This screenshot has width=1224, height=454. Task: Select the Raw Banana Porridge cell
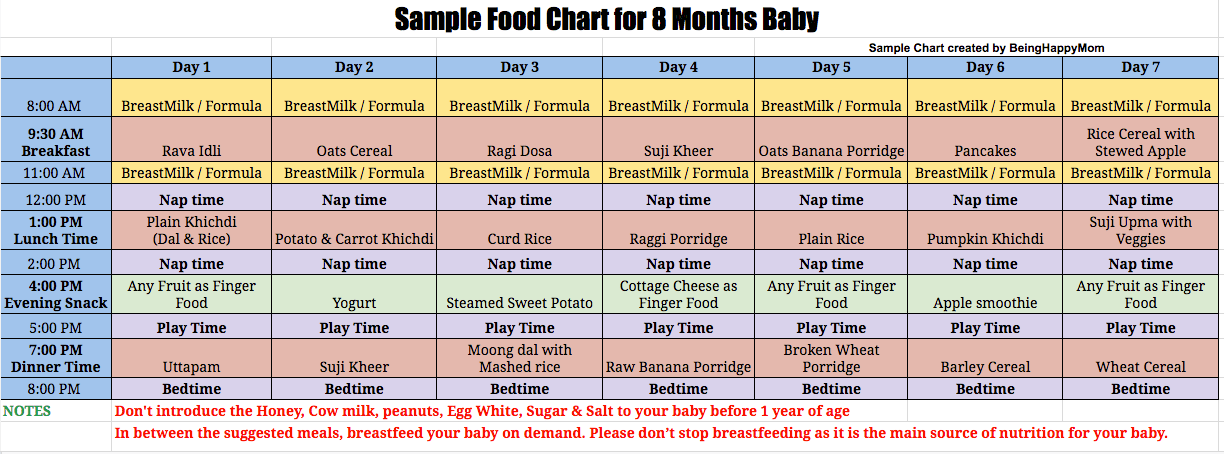[x=679, y=358]
